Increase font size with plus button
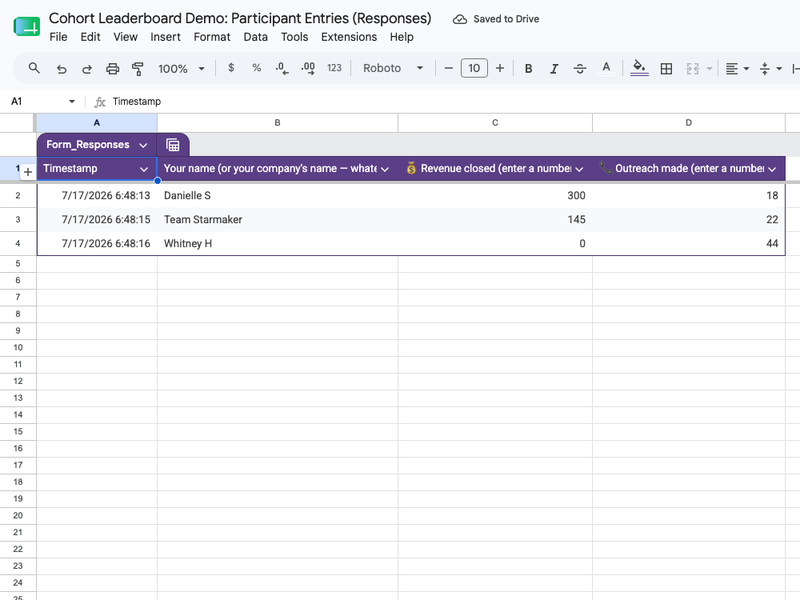This screenshot has width=800, height=600. tap(500, 68)
